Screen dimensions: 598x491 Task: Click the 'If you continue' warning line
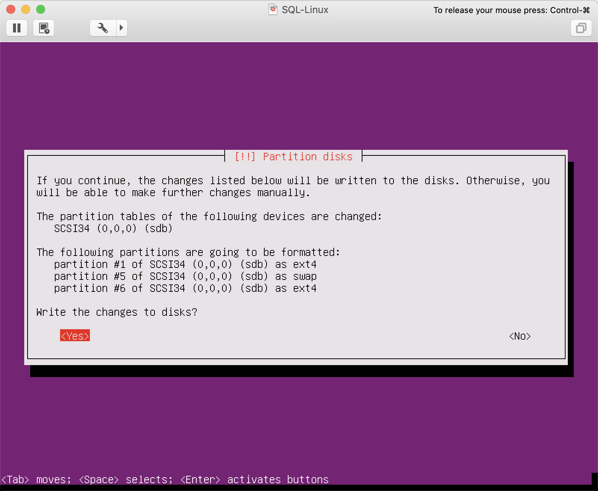coord(293,180)
